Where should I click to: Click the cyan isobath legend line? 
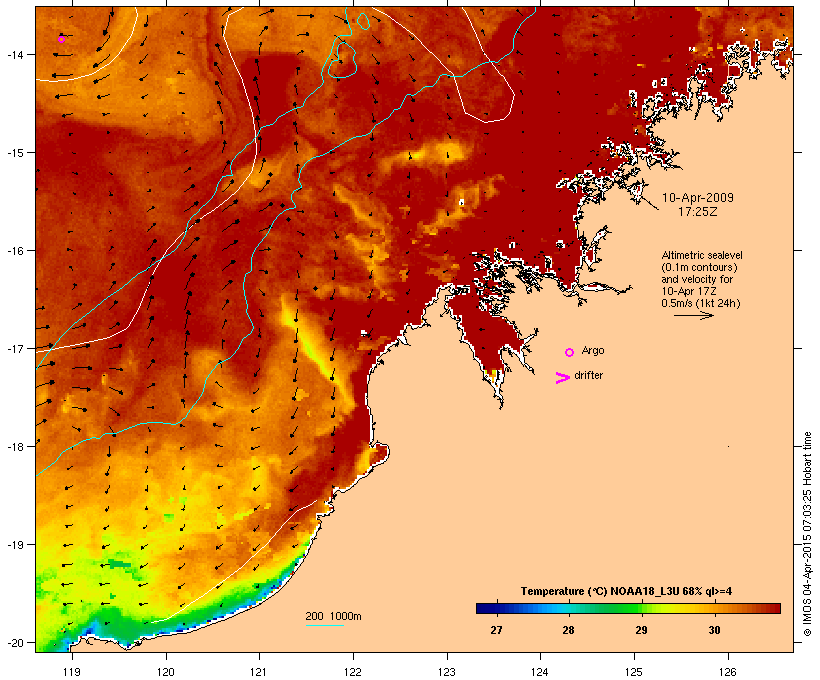[325, 625]
